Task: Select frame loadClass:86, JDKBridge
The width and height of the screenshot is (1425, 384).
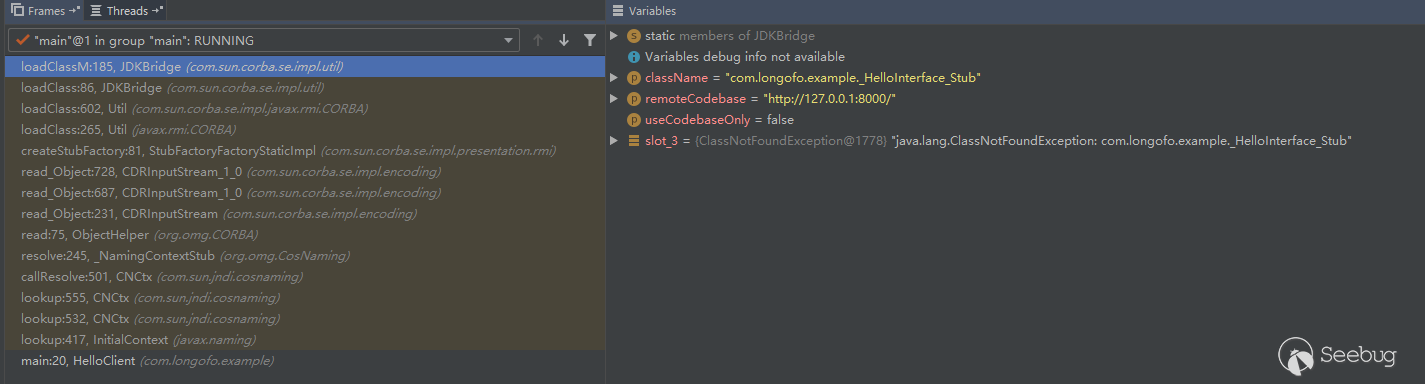Action: (305, 88)
